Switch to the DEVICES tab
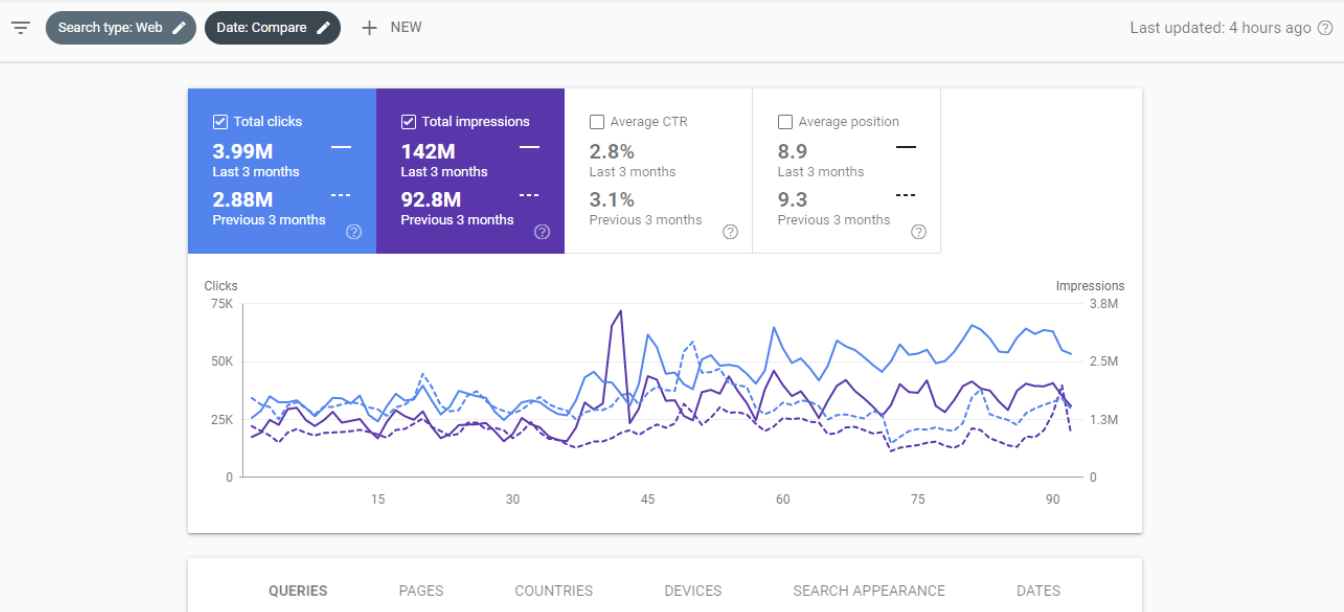 click(693, 591)
